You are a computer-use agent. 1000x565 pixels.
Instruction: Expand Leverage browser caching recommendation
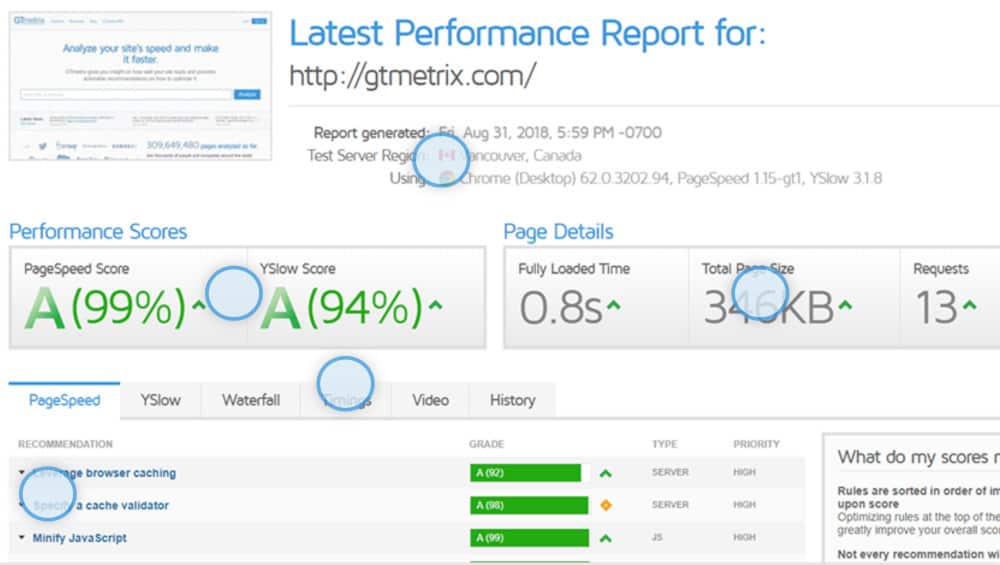(22, 473)
